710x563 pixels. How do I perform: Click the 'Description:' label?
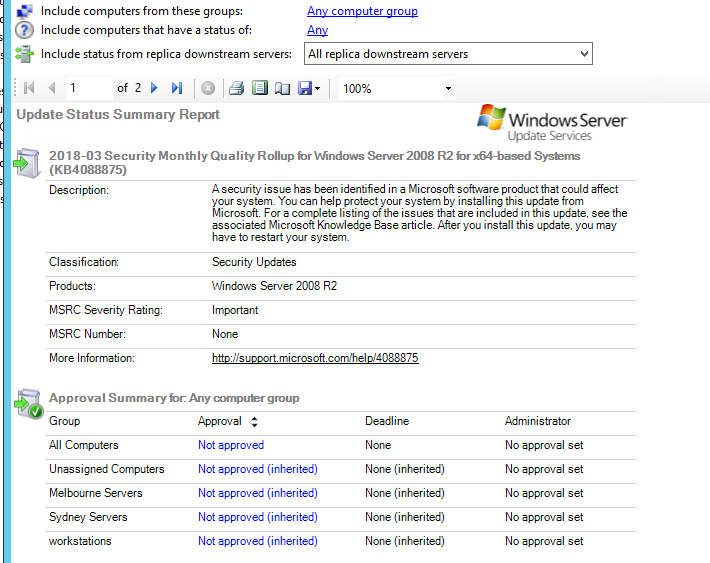point(79,190)
